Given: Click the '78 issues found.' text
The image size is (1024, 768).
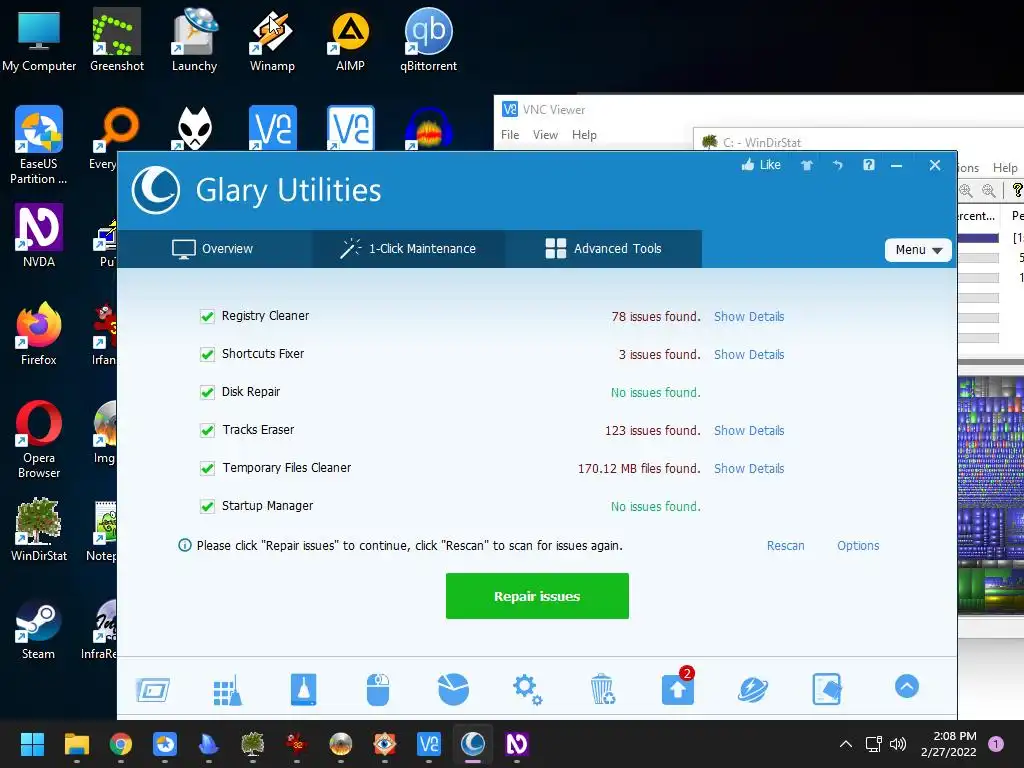Looking at the screenshot, I should [656, 317].
